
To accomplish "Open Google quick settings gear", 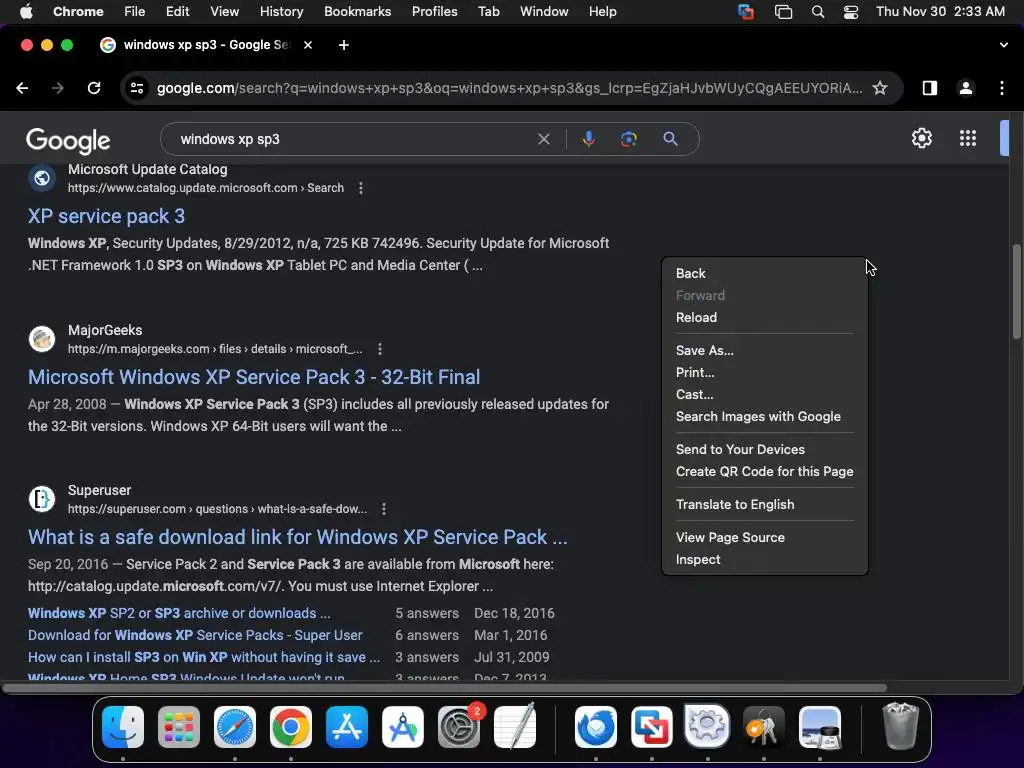I will [921, 138].
